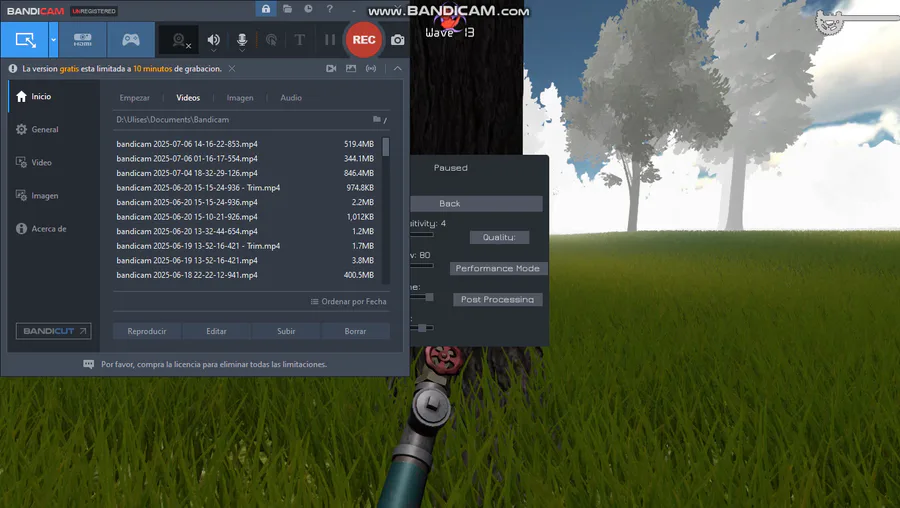The height and width of the screenshot is (508, 900).
Task: Switch to the Audio tab
Action: tap(291, 98)
